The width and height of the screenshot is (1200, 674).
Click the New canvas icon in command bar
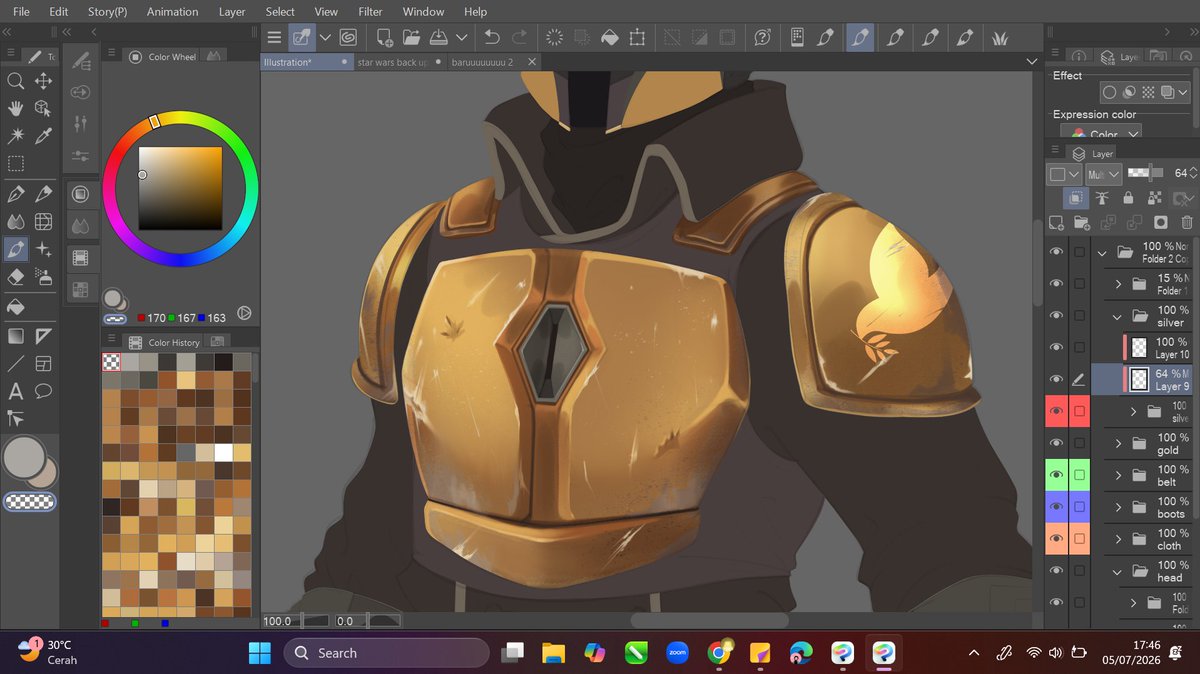pyautogui.click(x=384, y=38)
